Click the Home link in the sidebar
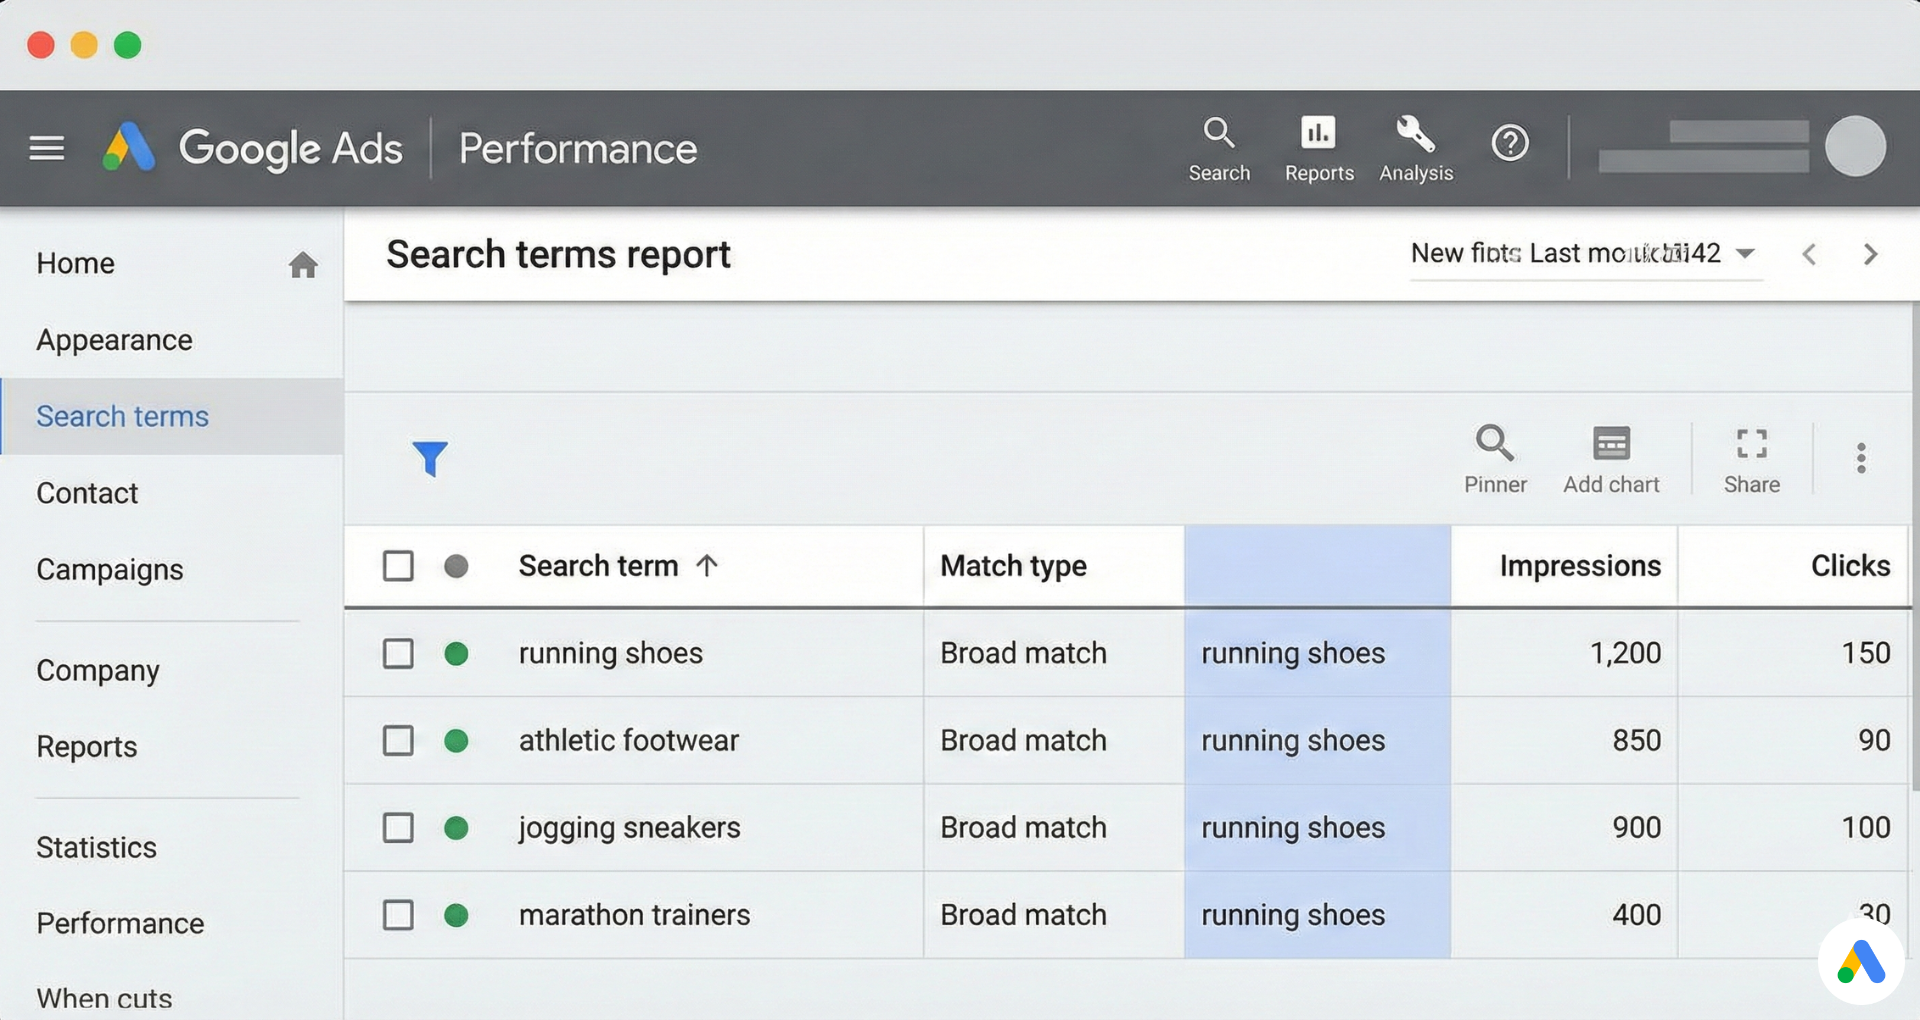This screenshot has width=1920, height=1020. (x=75, y=263)
